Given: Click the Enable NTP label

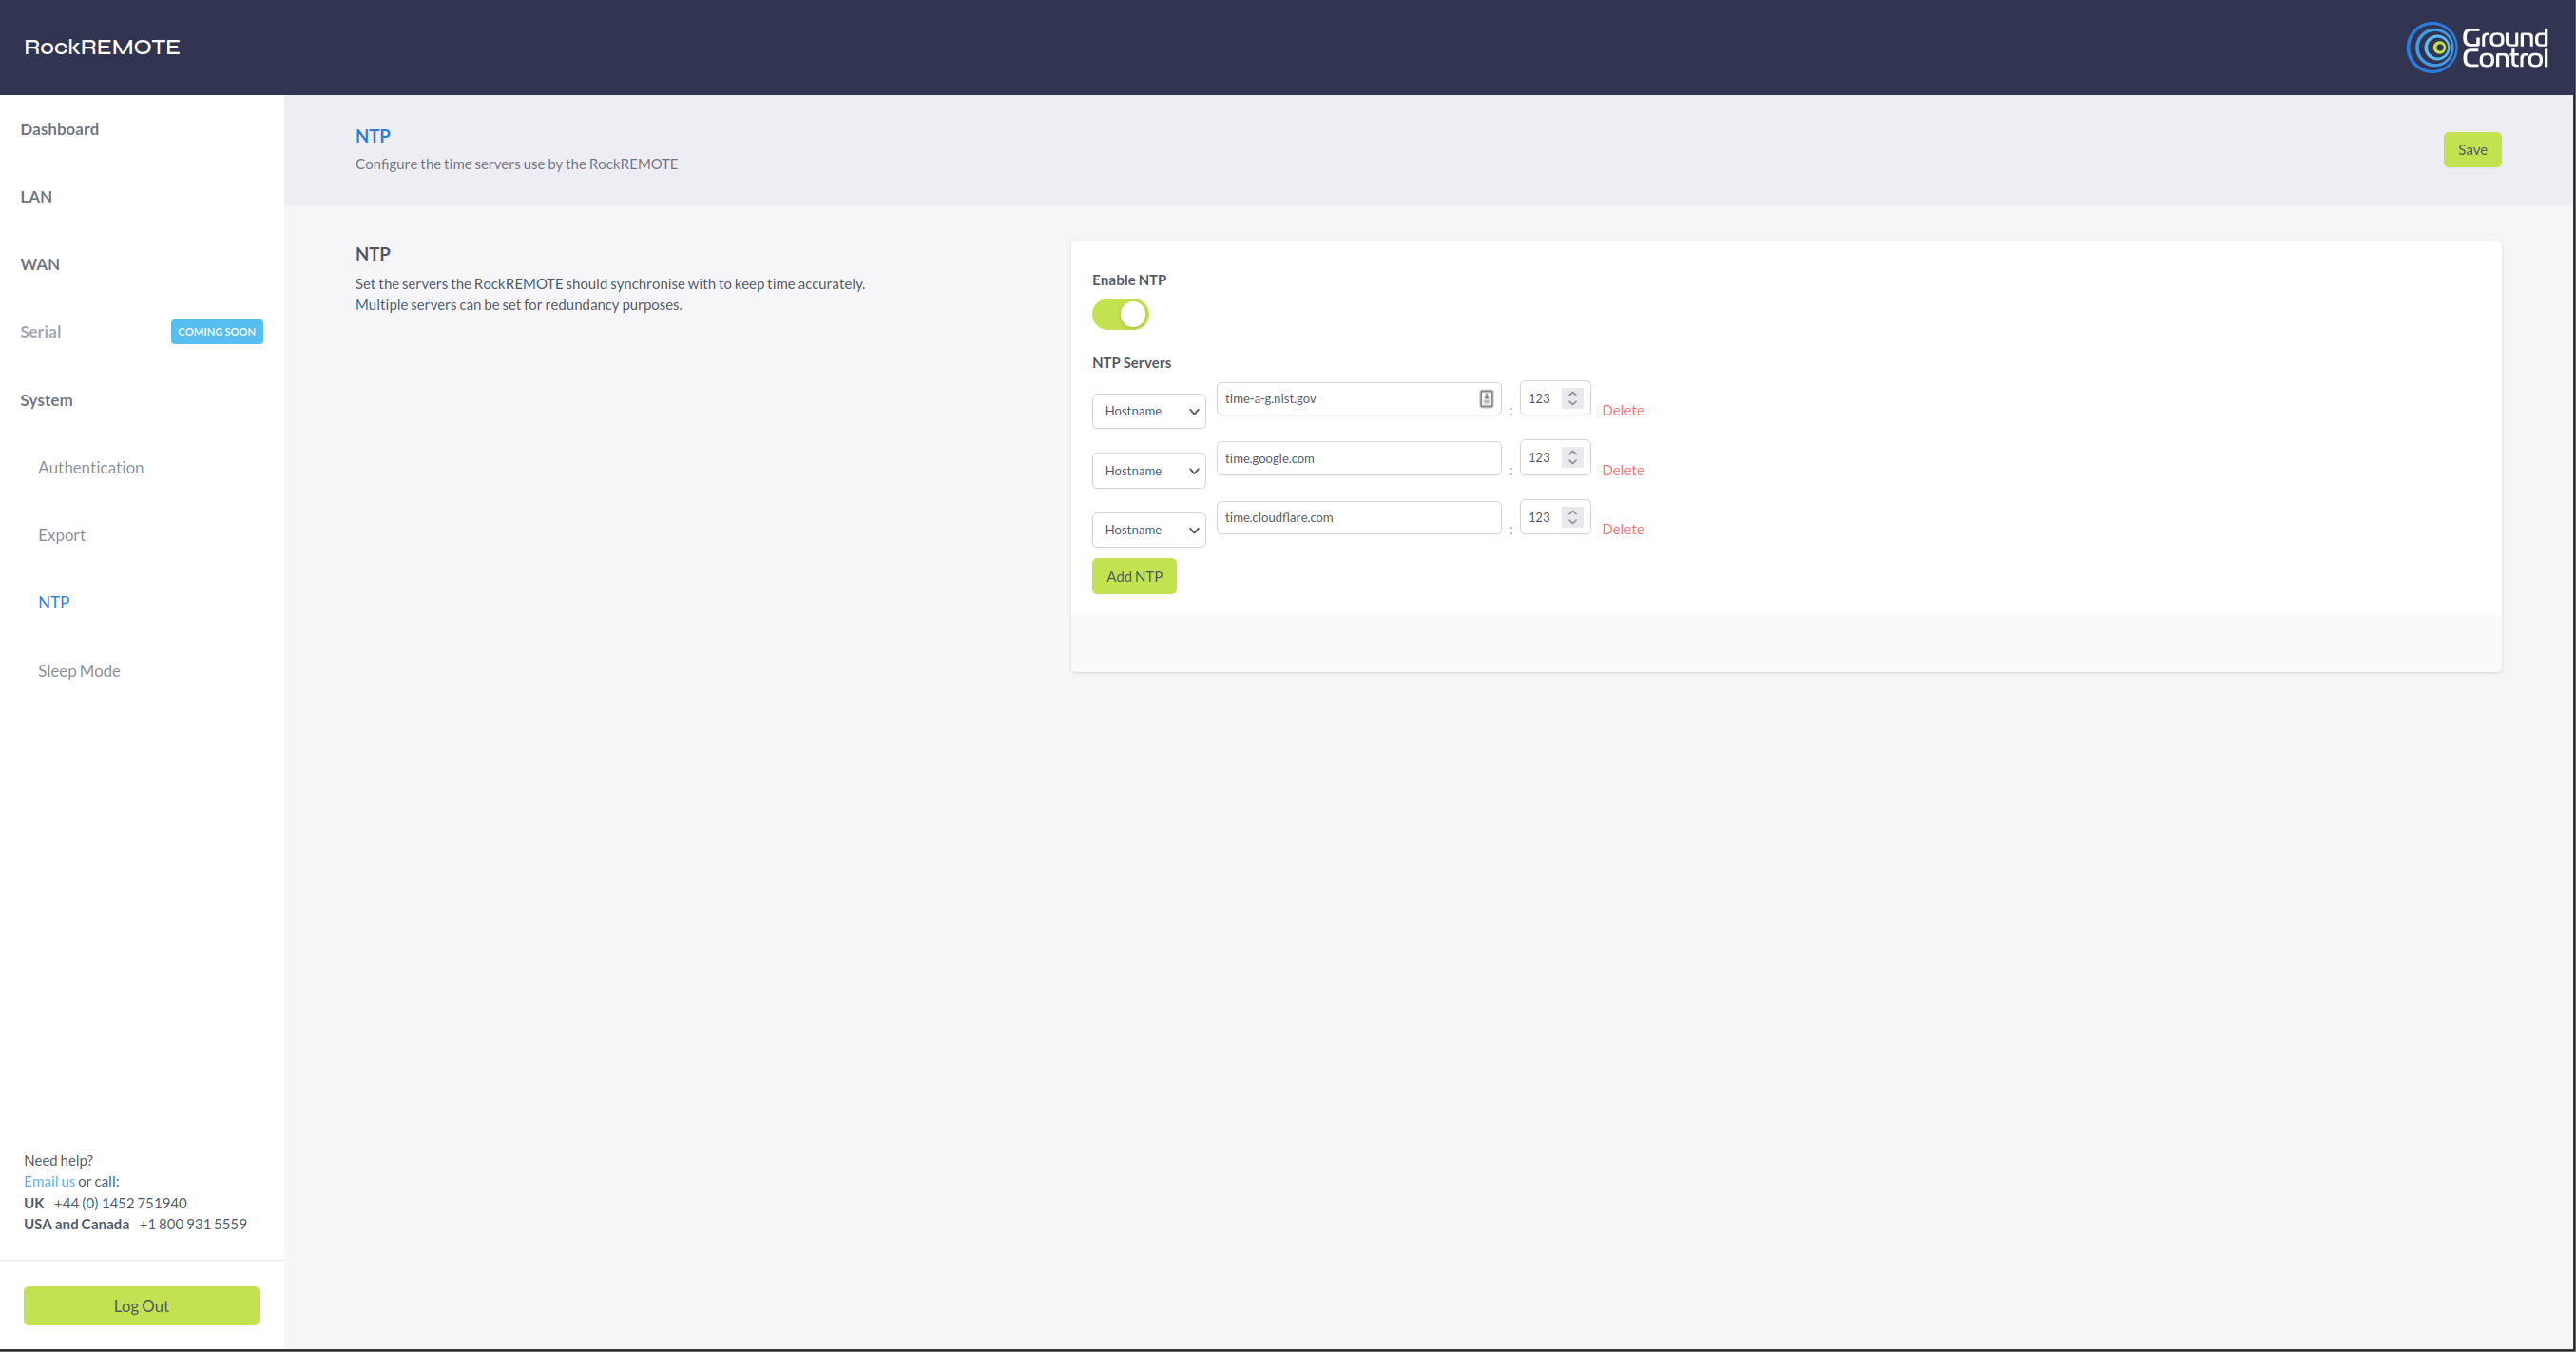Looking at the screenshot, I should pyautogui.click(x=1129, y=280).
